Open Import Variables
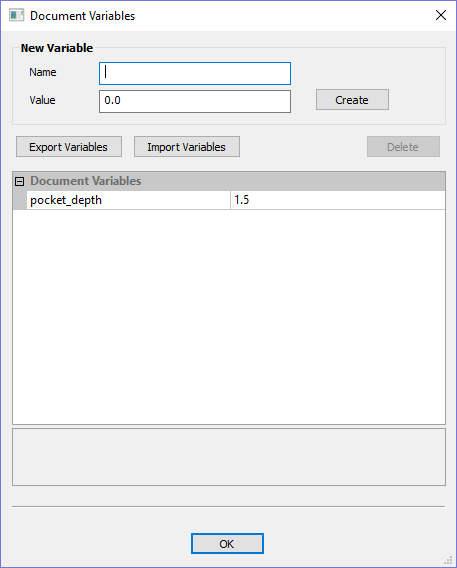This screenshot has height=568, width=457. point(187,147)
